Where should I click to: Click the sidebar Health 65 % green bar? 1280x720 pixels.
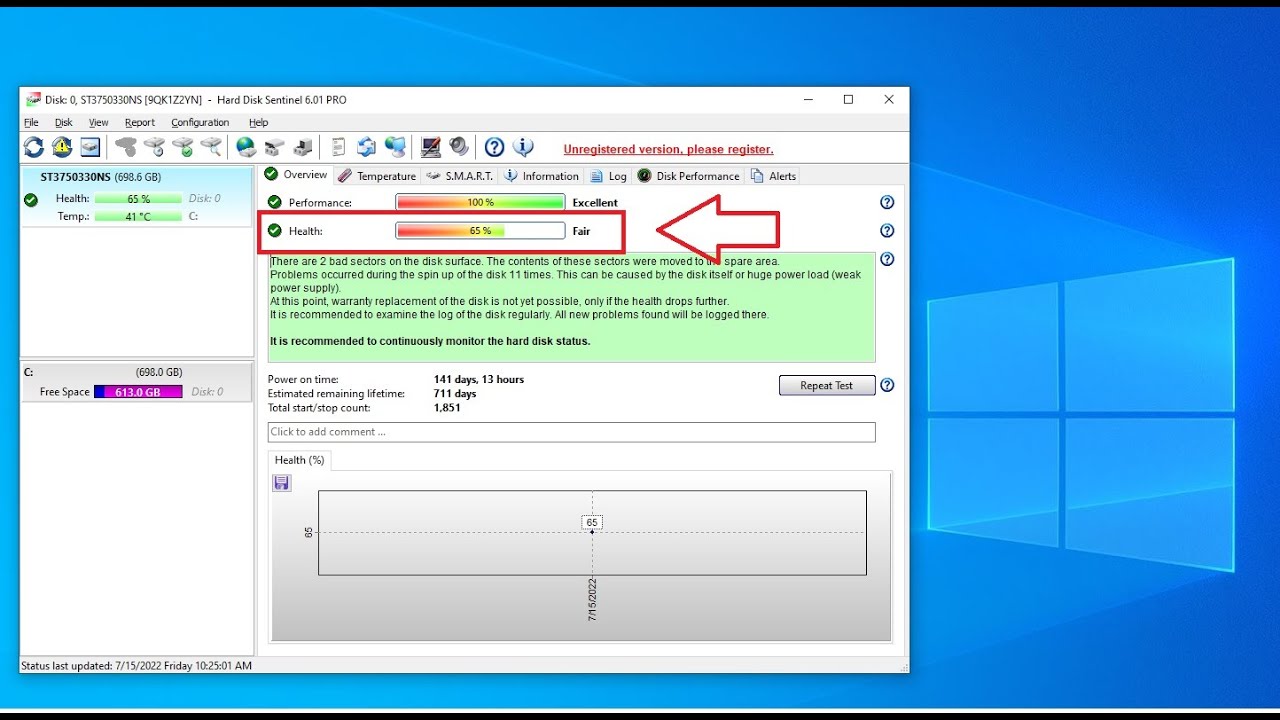click(x=138, y=199)
